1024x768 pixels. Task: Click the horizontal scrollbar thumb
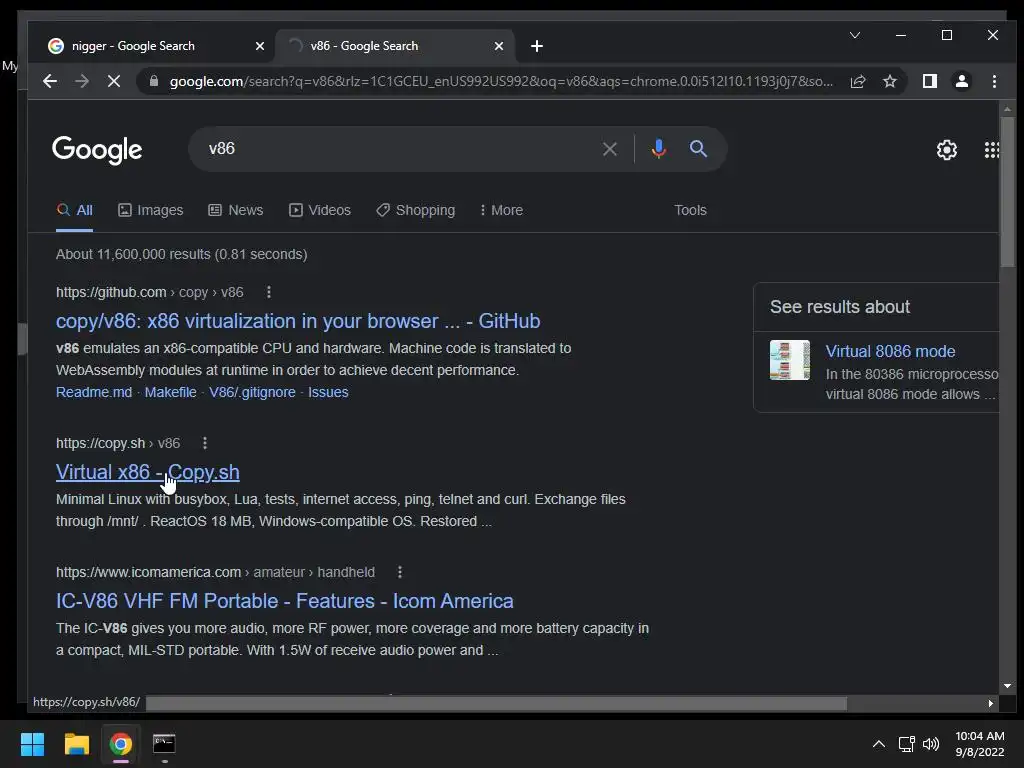pos(496,703)
